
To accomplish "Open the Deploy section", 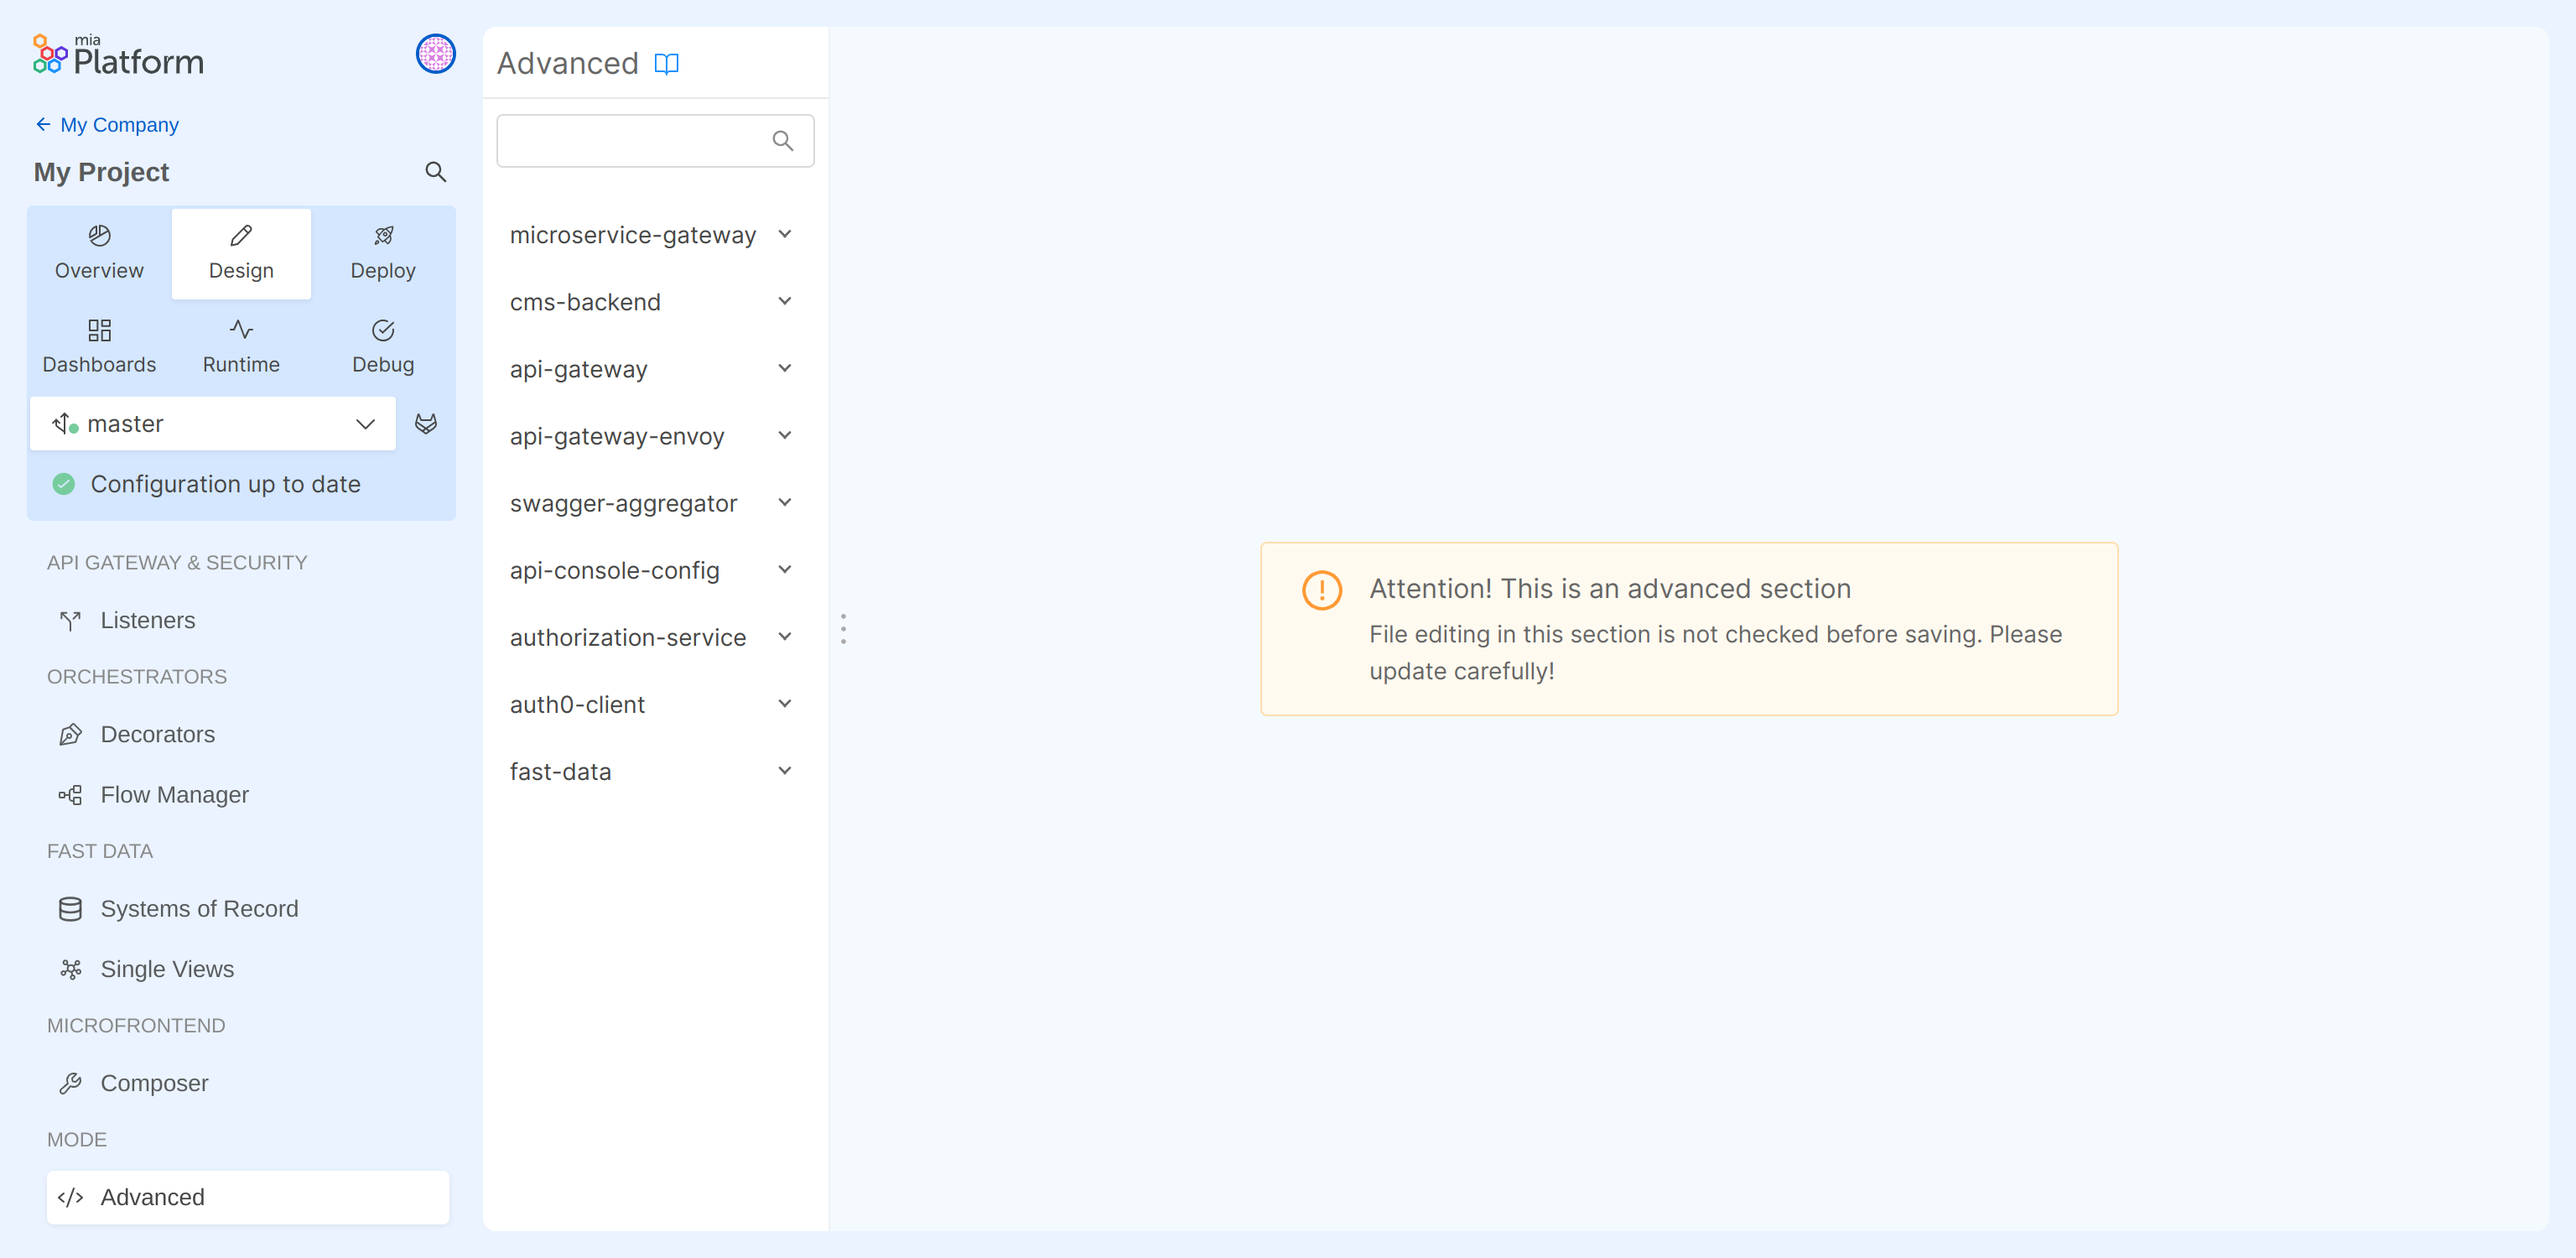I will [382, 253].
